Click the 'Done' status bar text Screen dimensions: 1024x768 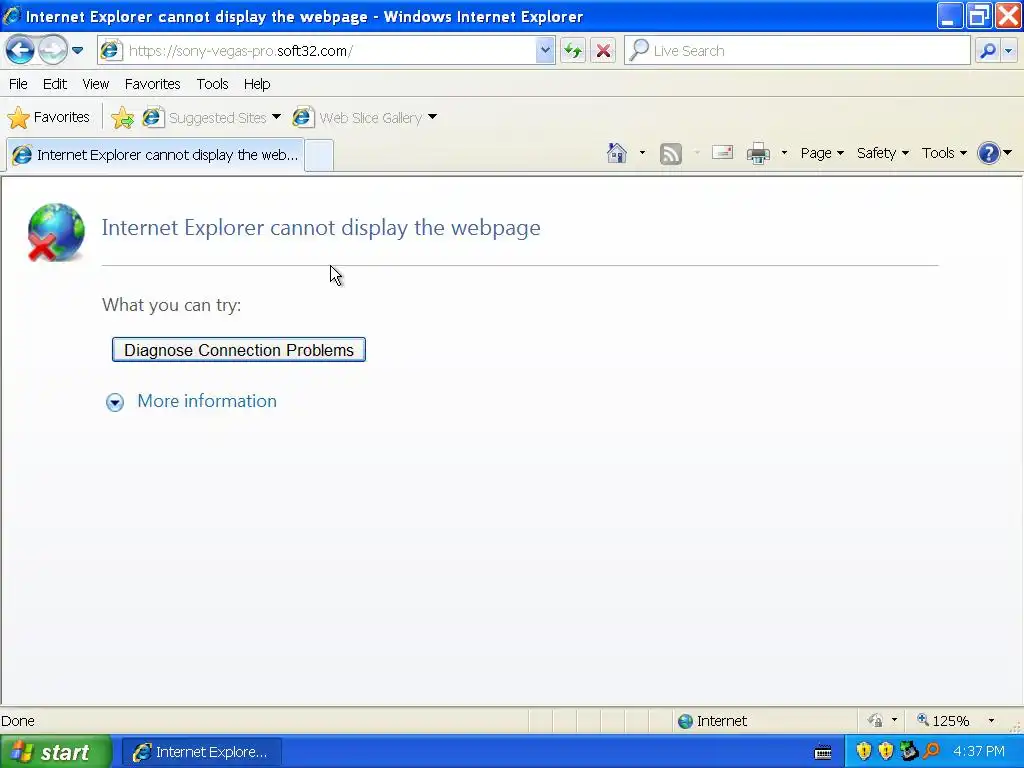(18, 721)
